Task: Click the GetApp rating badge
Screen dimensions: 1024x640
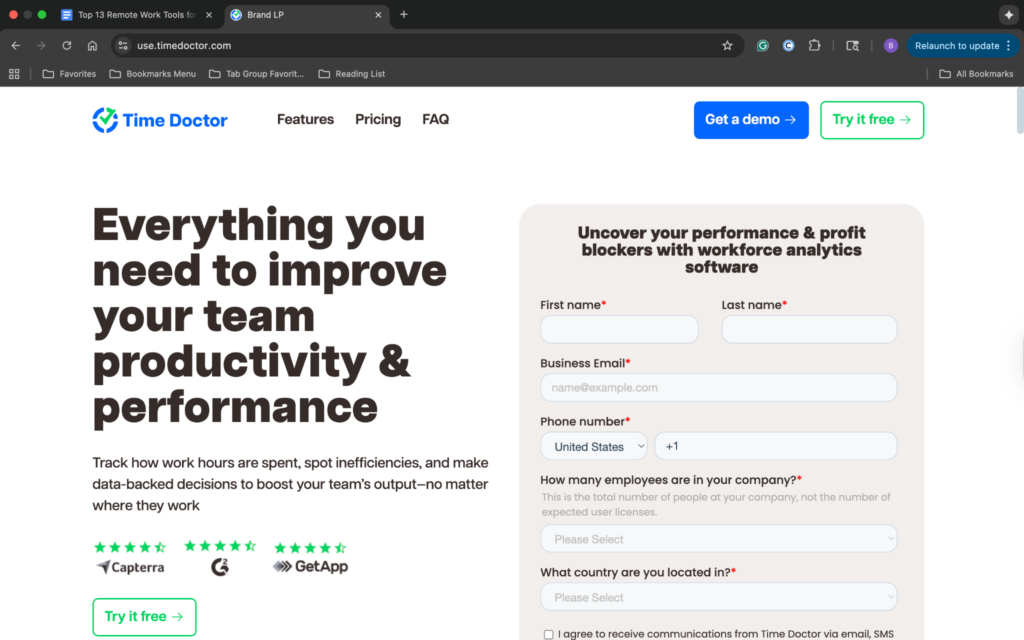Action: tap(310, 558)
